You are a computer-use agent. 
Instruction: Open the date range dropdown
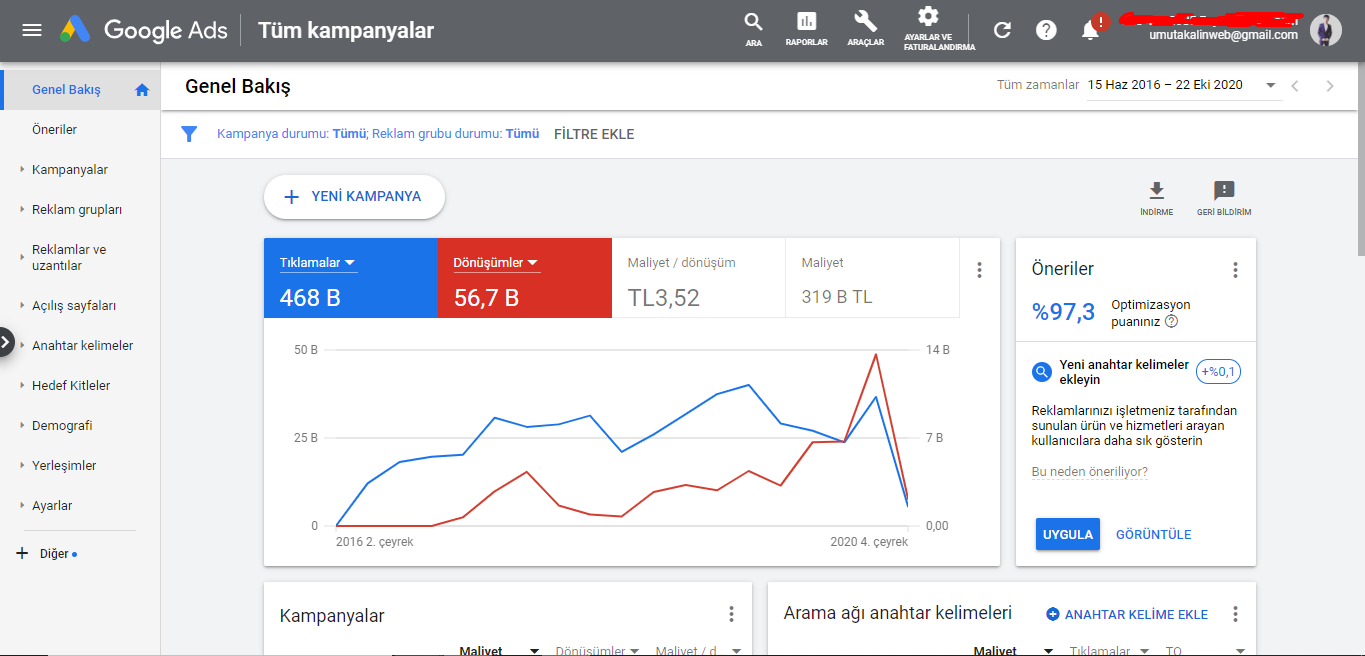tap(1184, 85)
